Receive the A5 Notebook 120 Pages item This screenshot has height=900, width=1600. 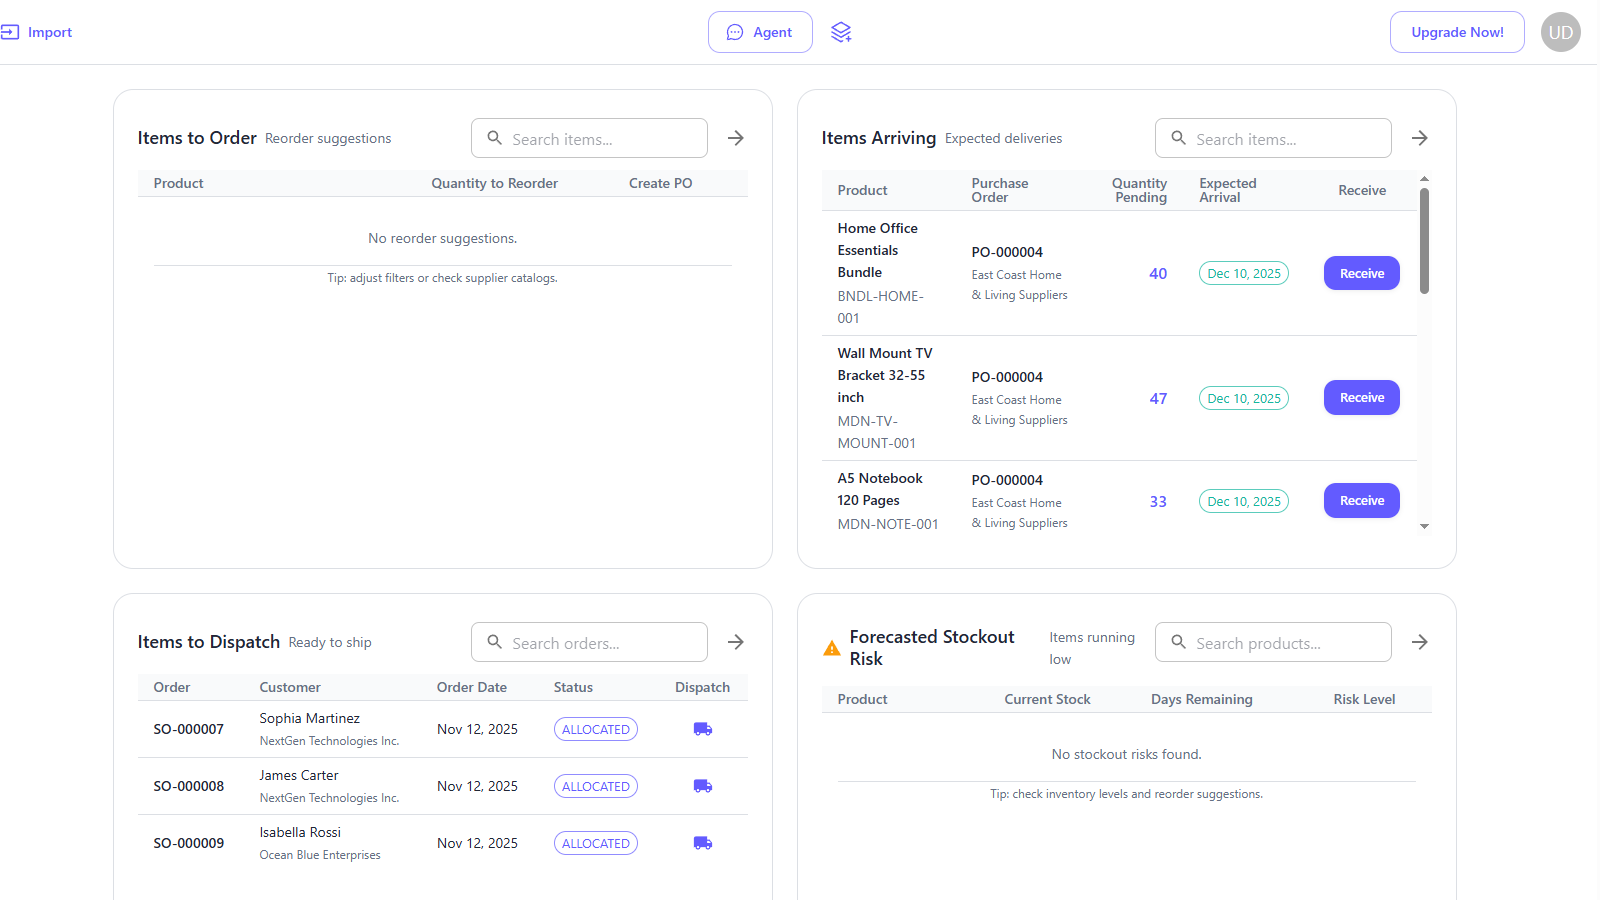pos(1362,501)
